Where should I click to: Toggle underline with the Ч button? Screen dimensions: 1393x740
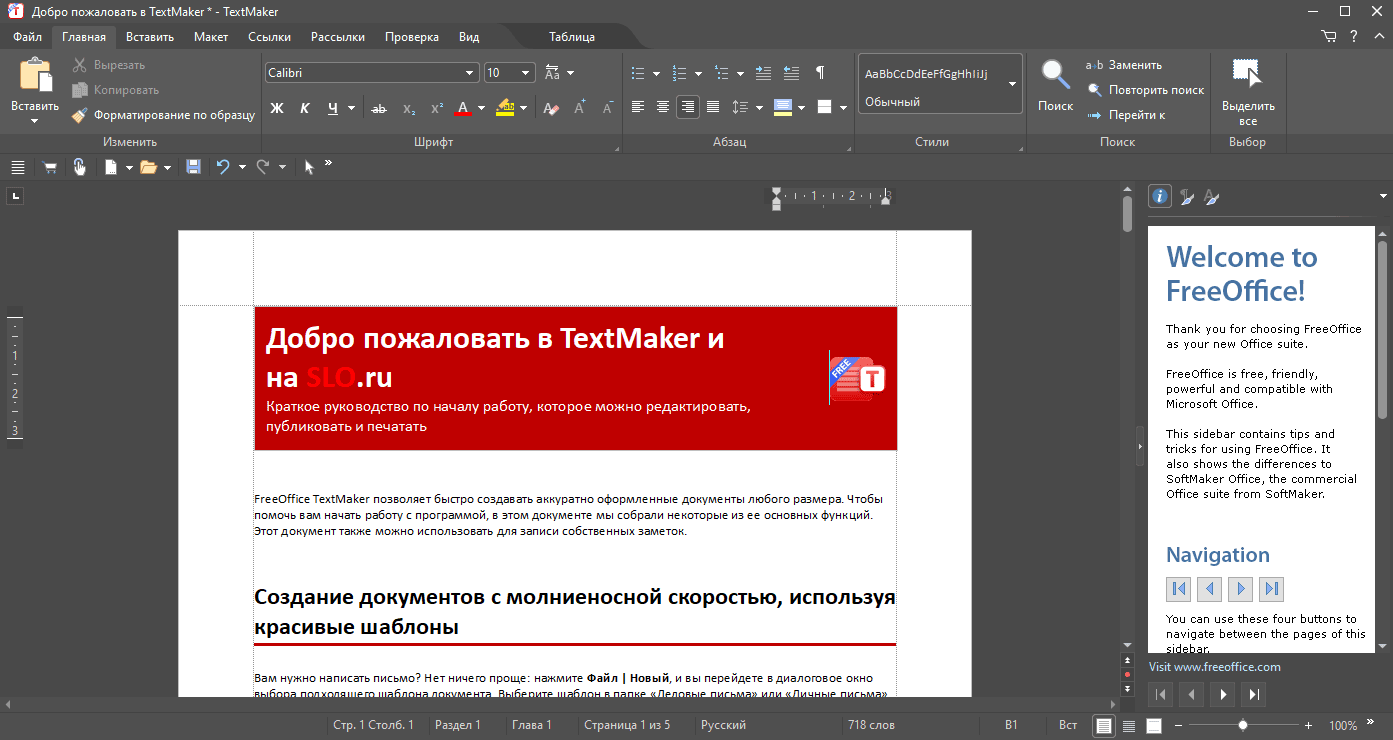click(333, 108)
